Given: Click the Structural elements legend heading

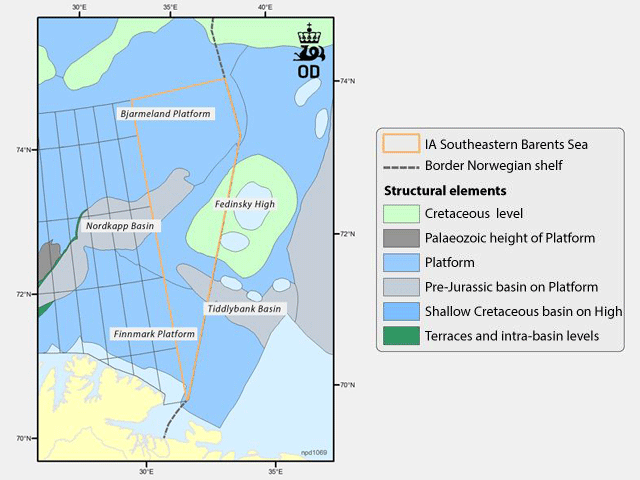Looking at the screenshot, I should [445, 190].
